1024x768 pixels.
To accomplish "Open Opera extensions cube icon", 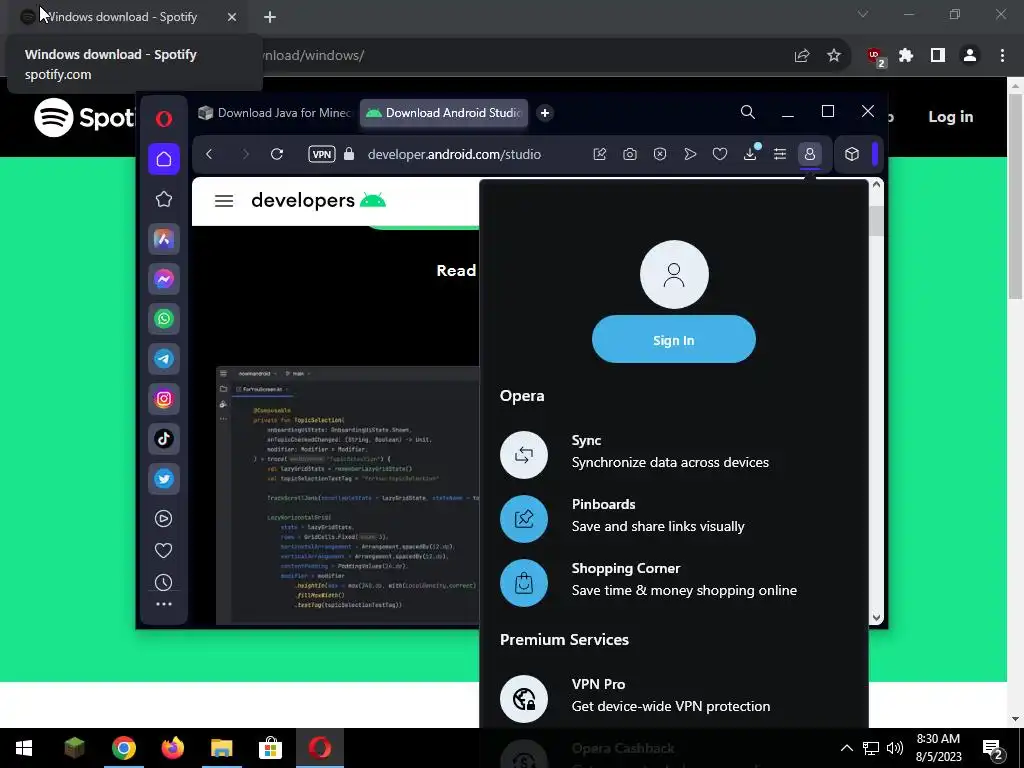I will [852, 154].
